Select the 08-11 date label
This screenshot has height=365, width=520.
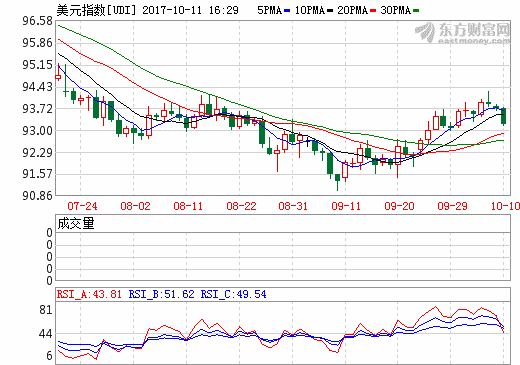[x=188, y=206]
